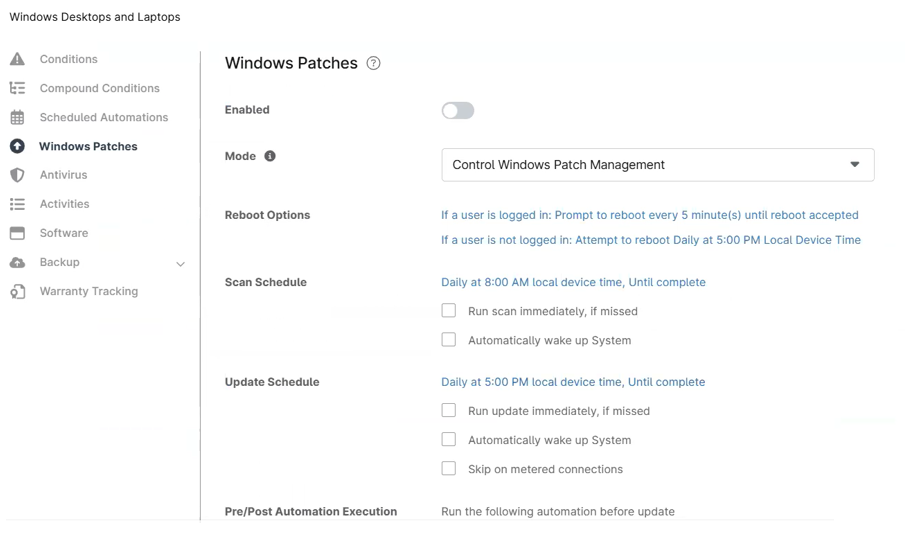Check Automatically wake up System under Update Schedule

[449, 439]
